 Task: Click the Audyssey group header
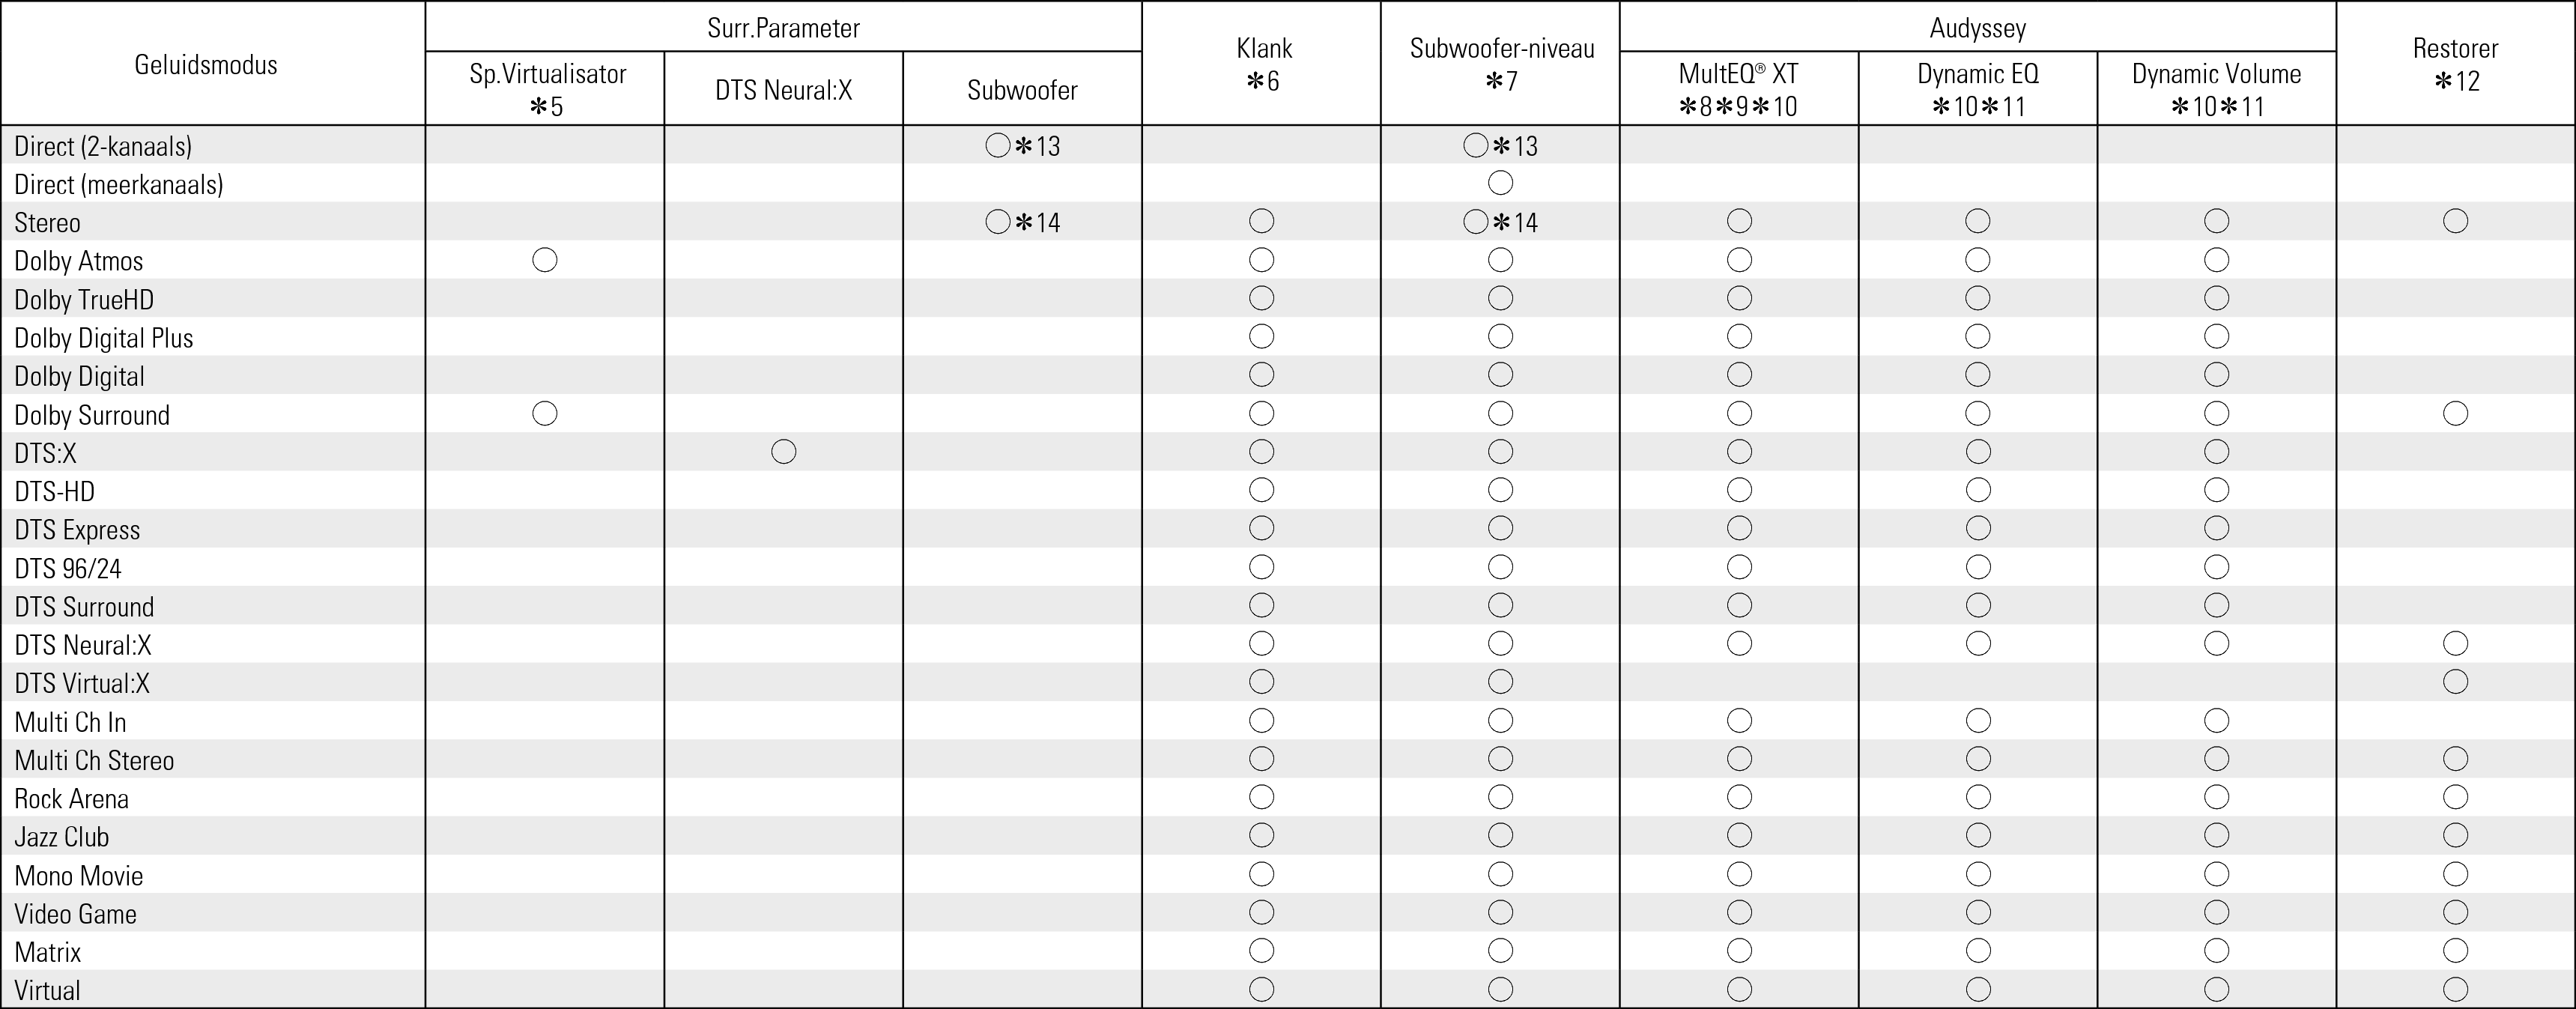tap(1977, 28)
